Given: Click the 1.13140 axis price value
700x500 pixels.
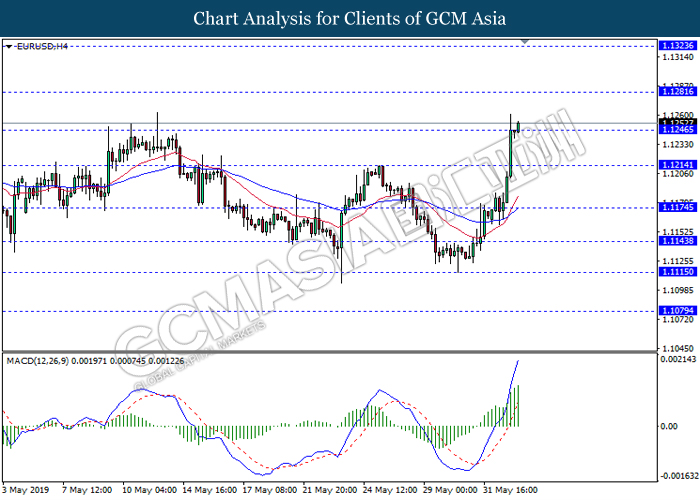Looking at the screenshot, I should [x=678, y=57].
